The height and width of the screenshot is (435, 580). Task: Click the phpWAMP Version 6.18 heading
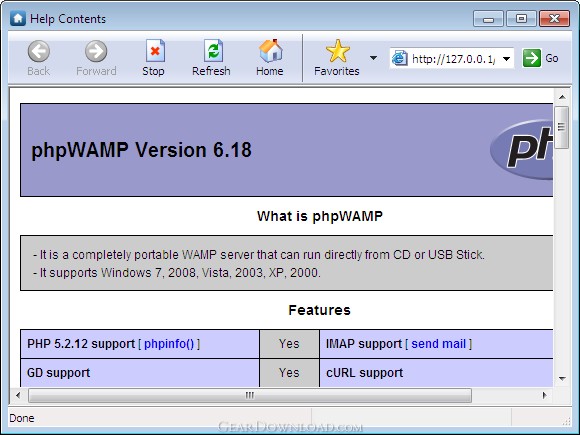pyautogui.click(x=141, y=150)
